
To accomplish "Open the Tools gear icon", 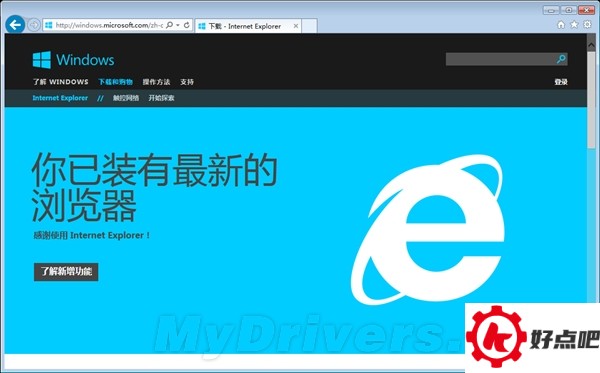I will 587,25.
